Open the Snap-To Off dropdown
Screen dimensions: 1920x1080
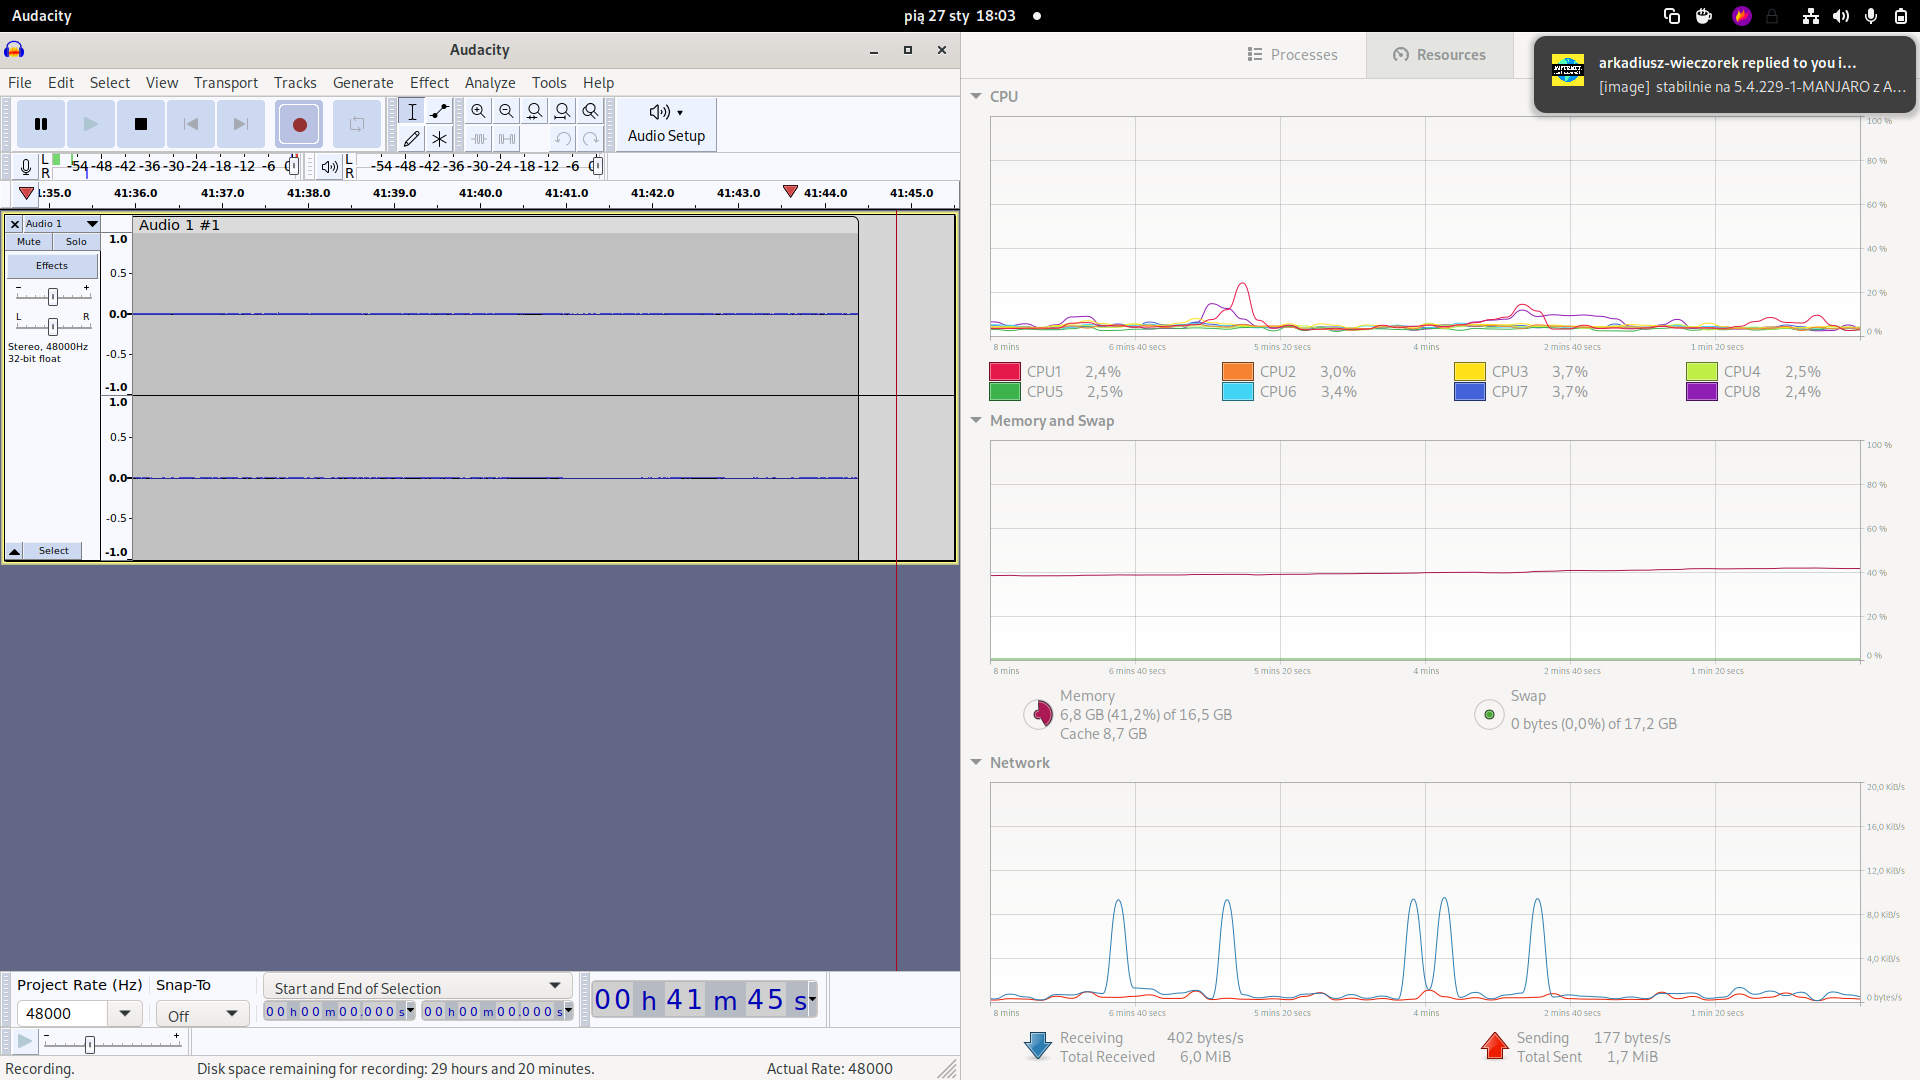click(x=203, y=1015)
